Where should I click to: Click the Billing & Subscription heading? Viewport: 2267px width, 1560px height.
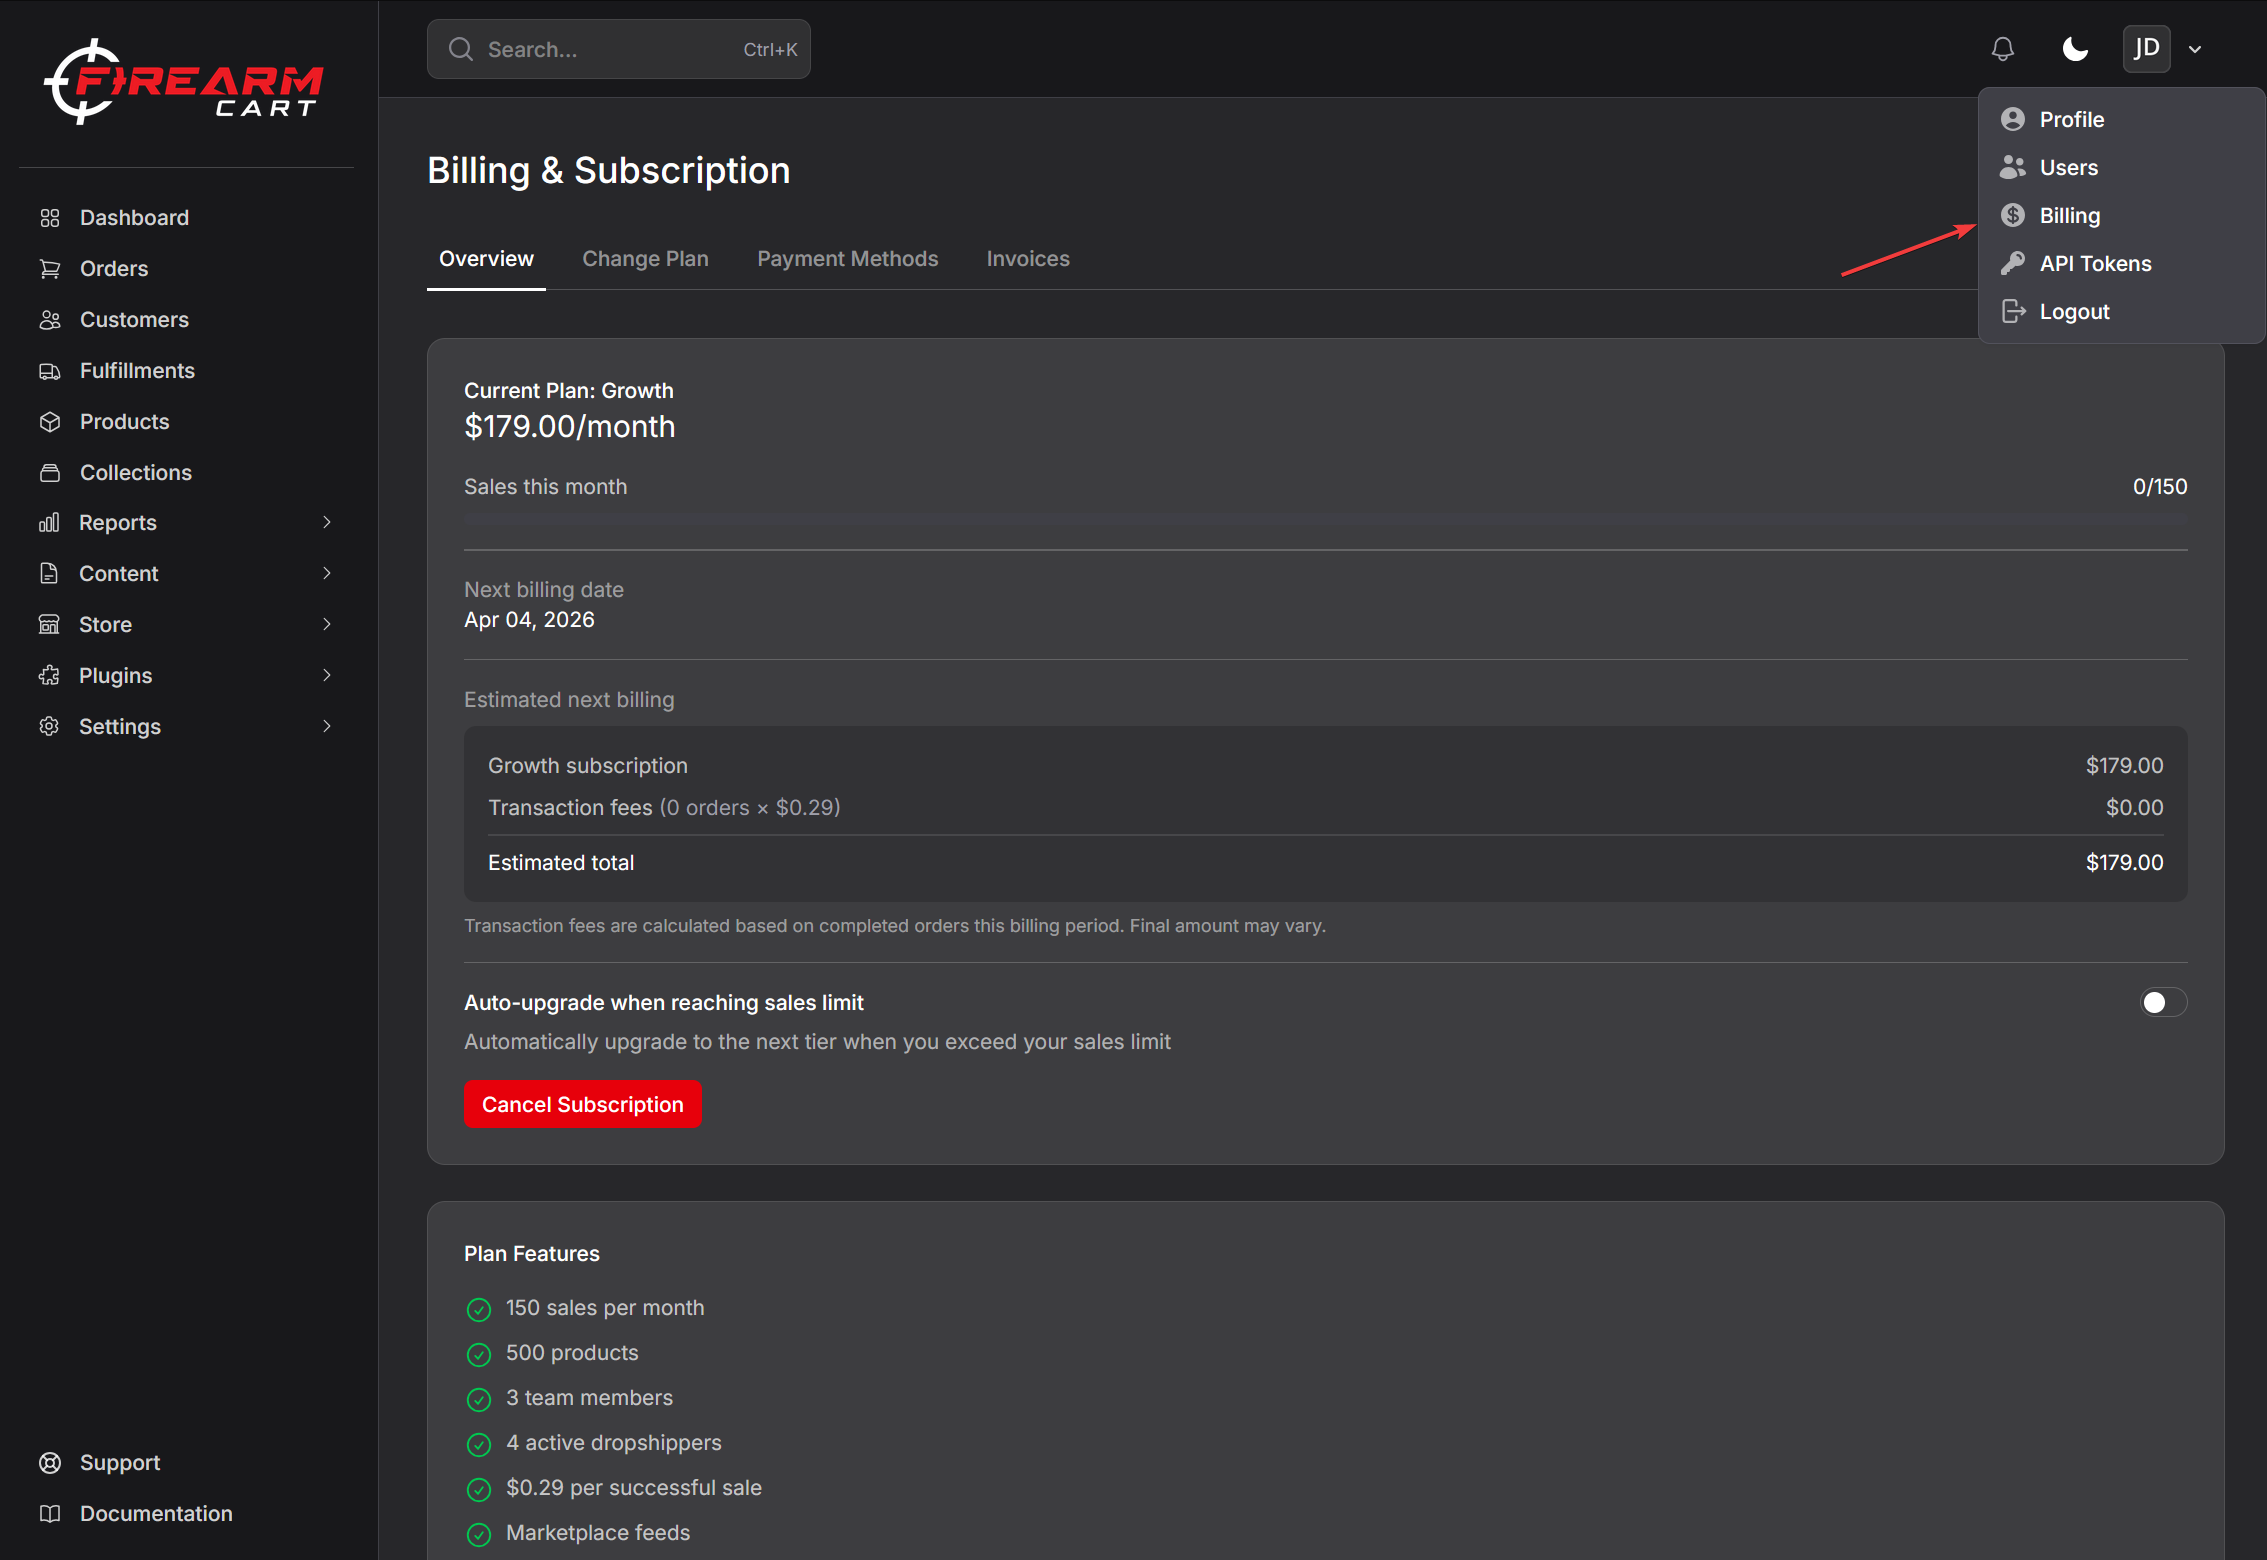pos(608,171)
